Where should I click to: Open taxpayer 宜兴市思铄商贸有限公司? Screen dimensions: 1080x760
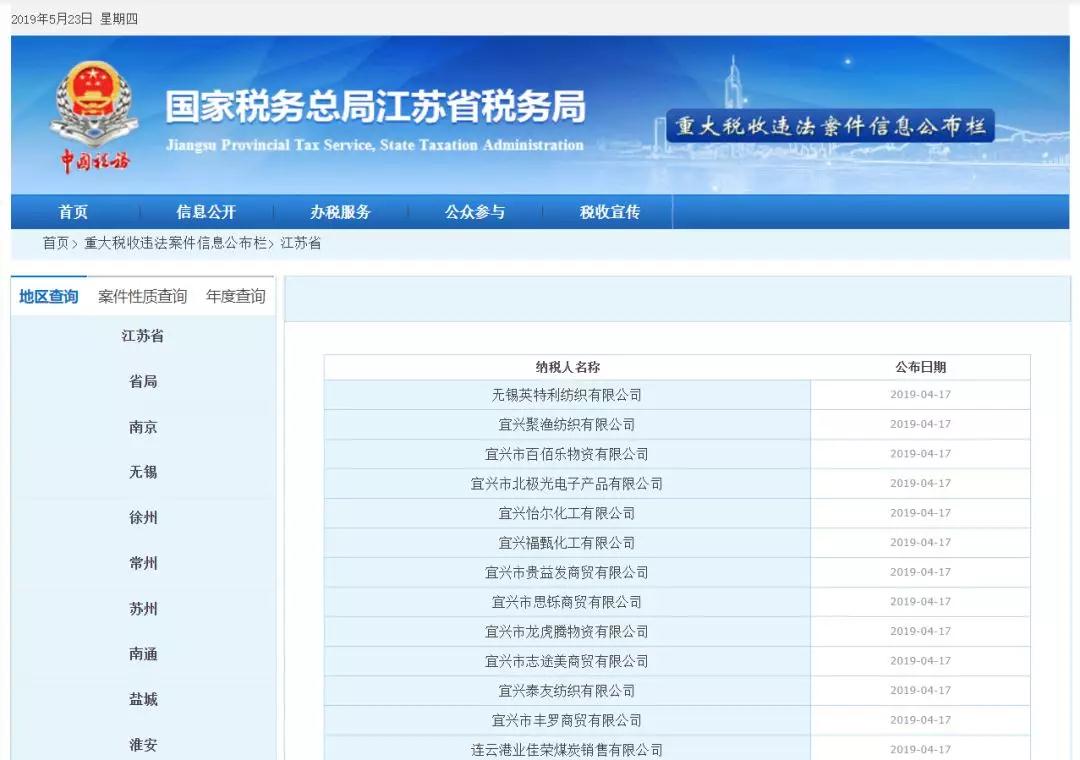click(x=567, y=602)
